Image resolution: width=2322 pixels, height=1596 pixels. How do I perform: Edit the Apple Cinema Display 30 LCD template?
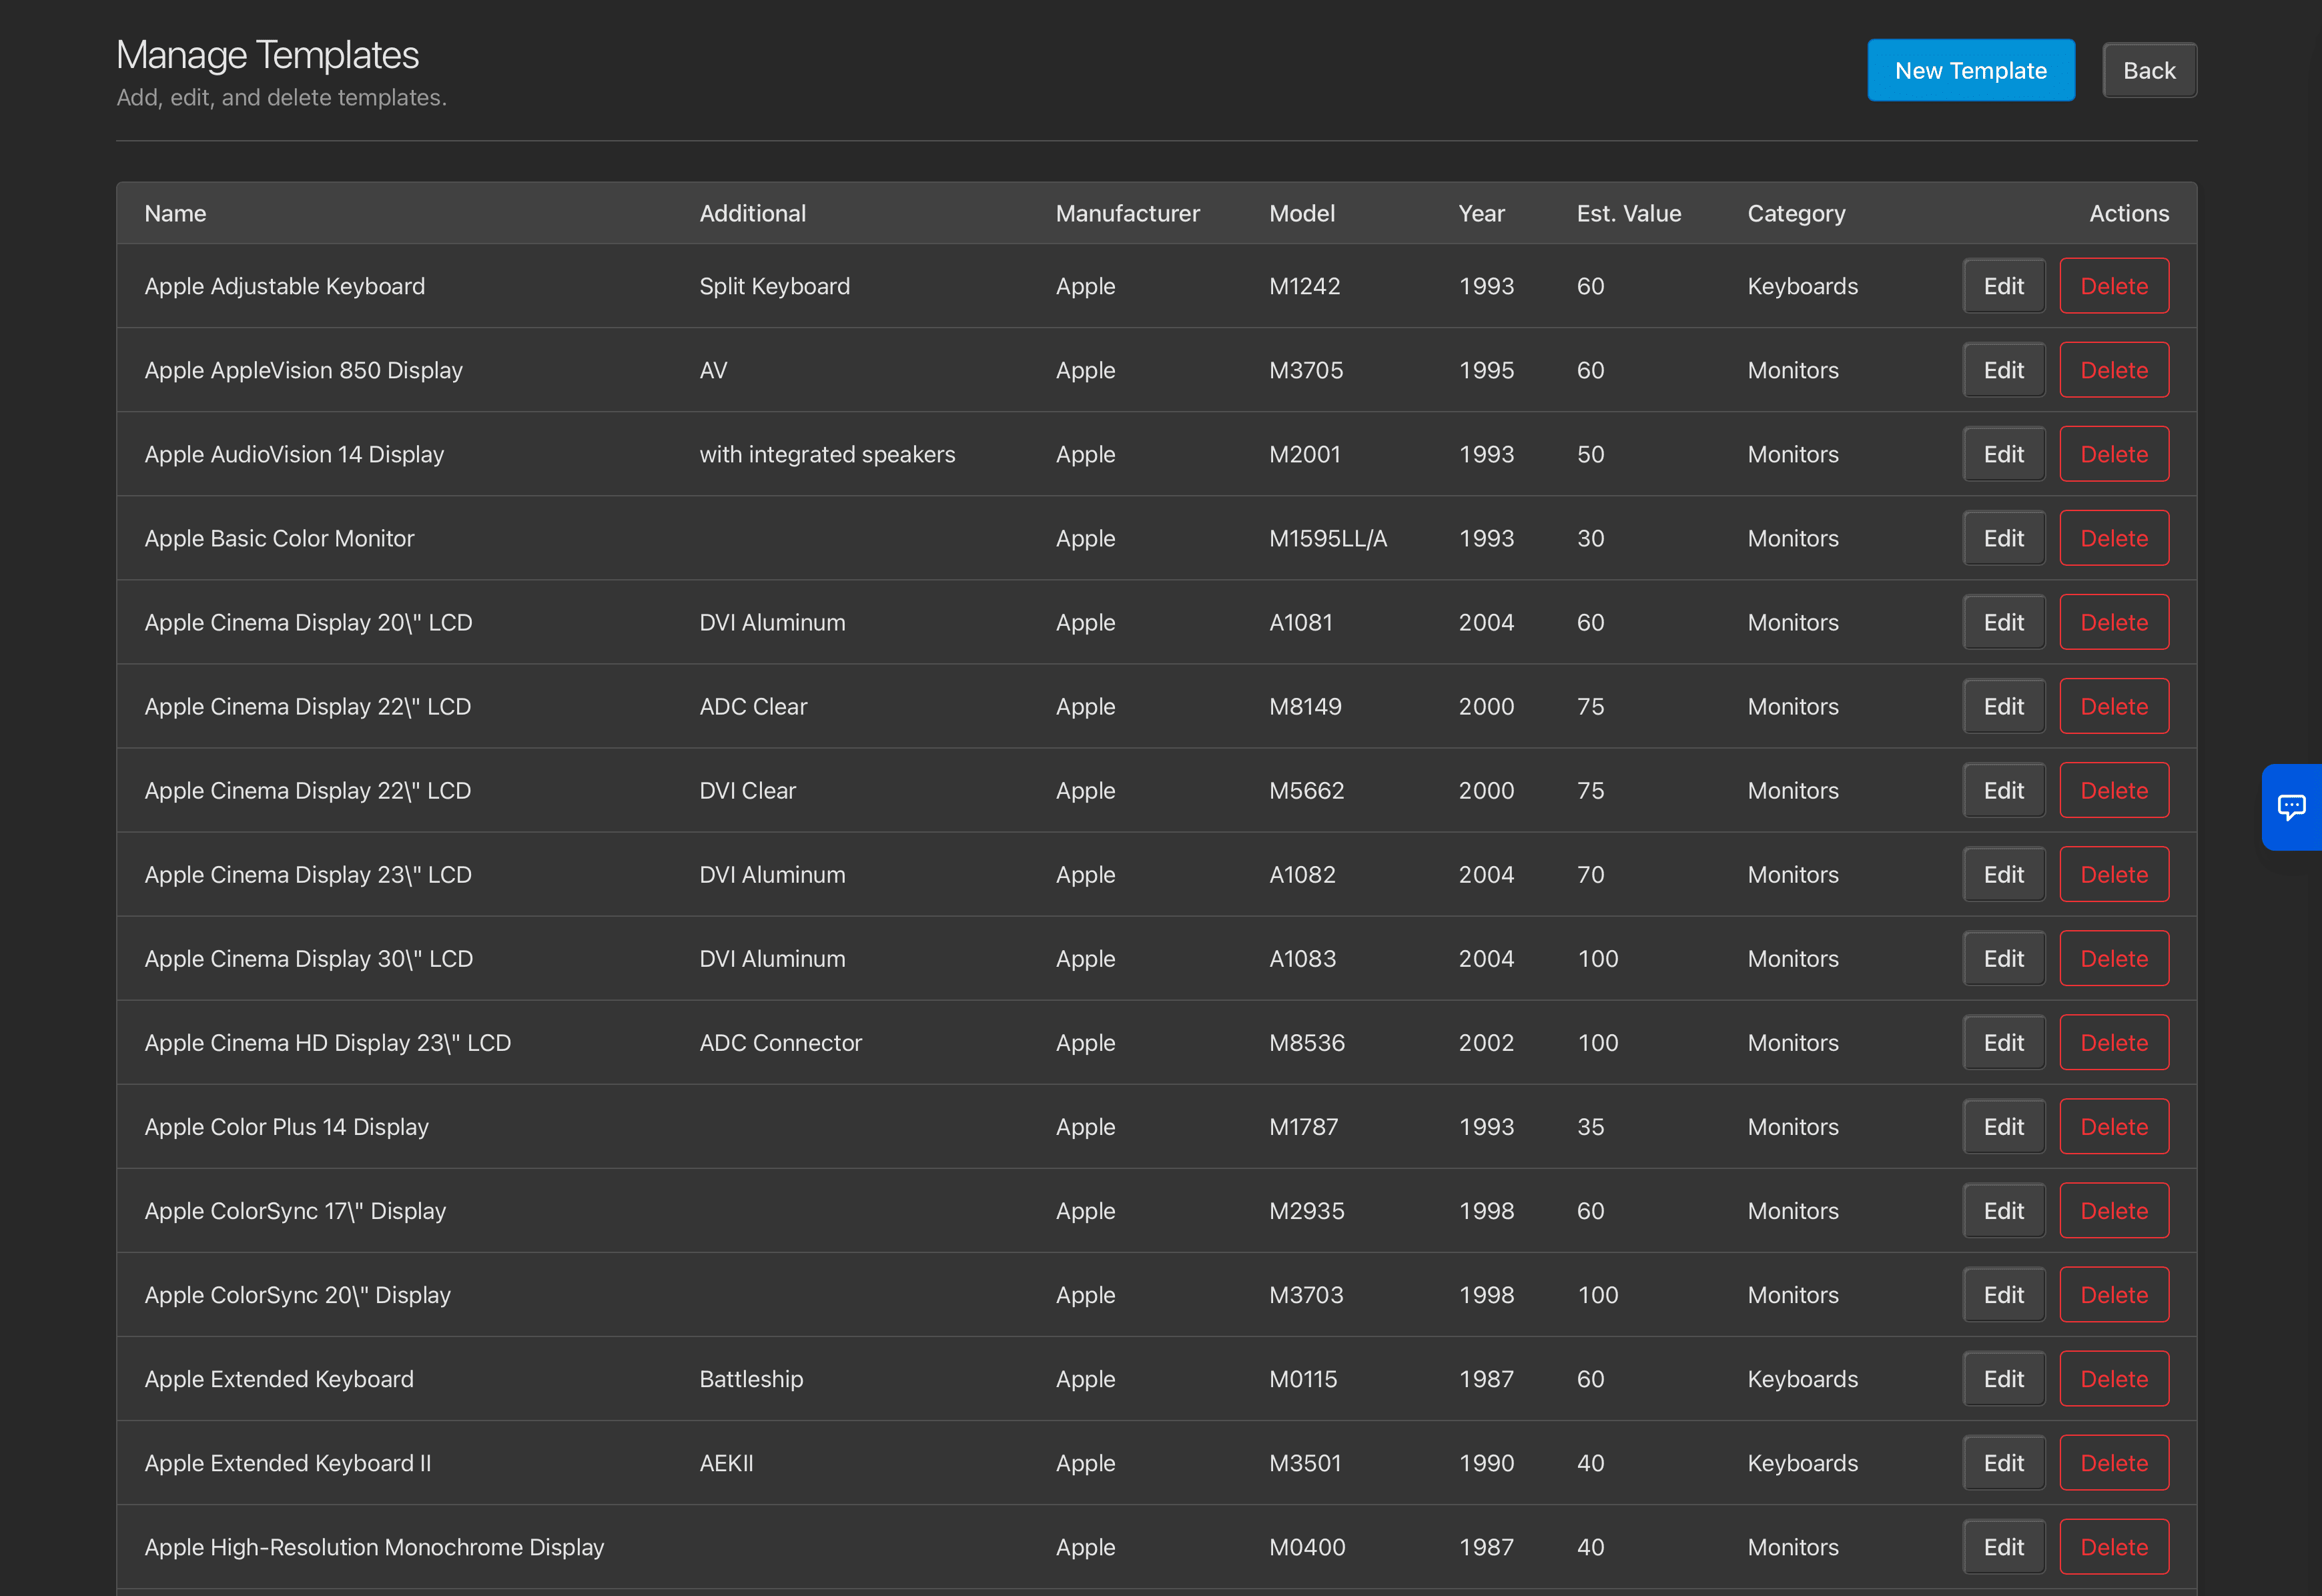pos(2003,958)
